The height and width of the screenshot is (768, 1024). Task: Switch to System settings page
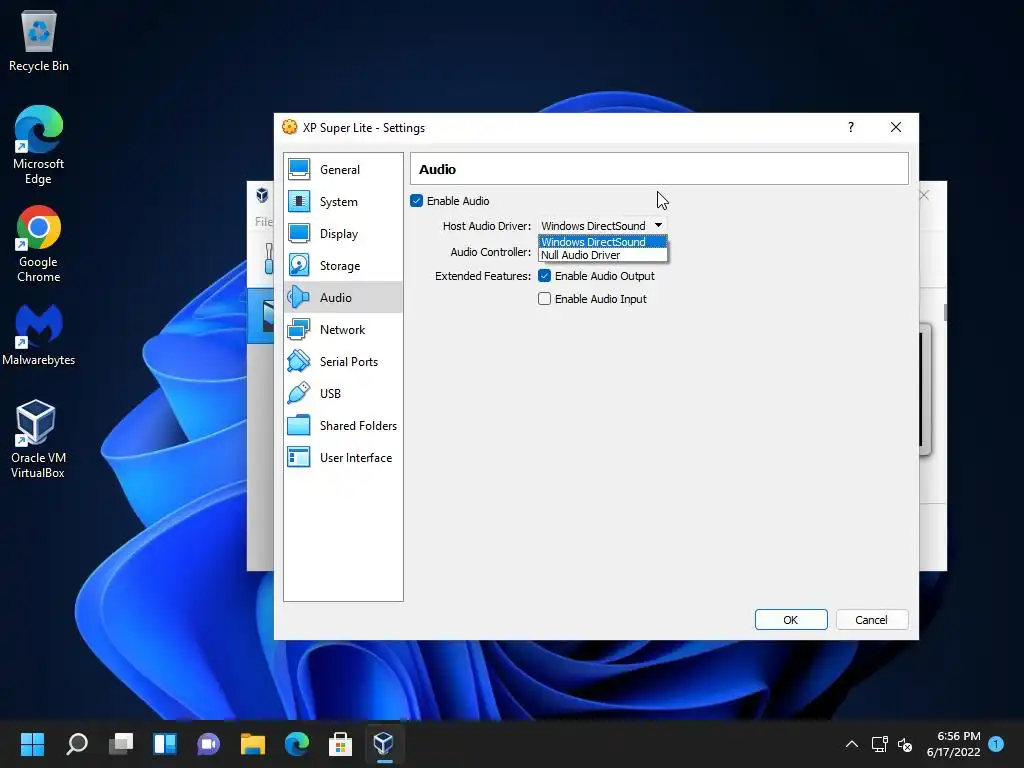(x=344, y=201)
